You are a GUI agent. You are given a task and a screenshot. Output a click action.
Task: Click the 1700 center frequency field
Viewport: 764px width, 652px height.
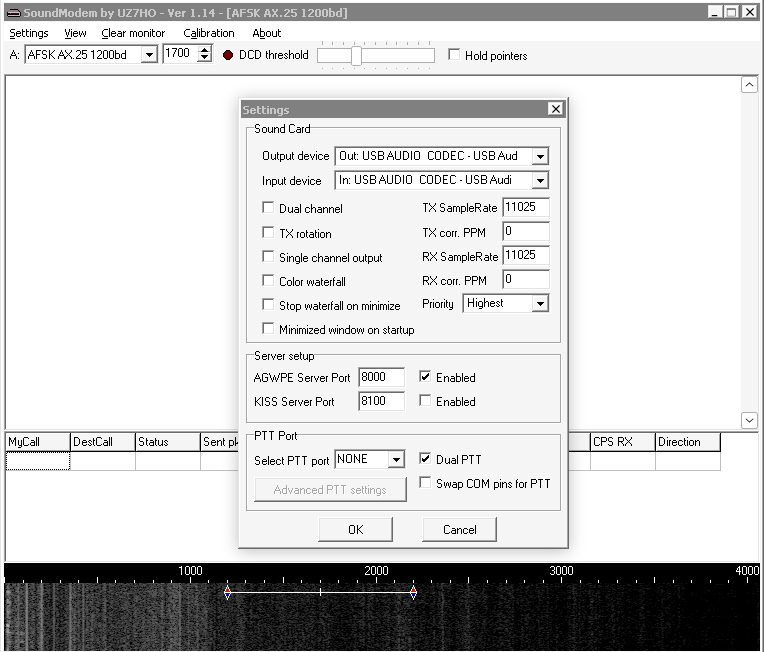[180, 54]
